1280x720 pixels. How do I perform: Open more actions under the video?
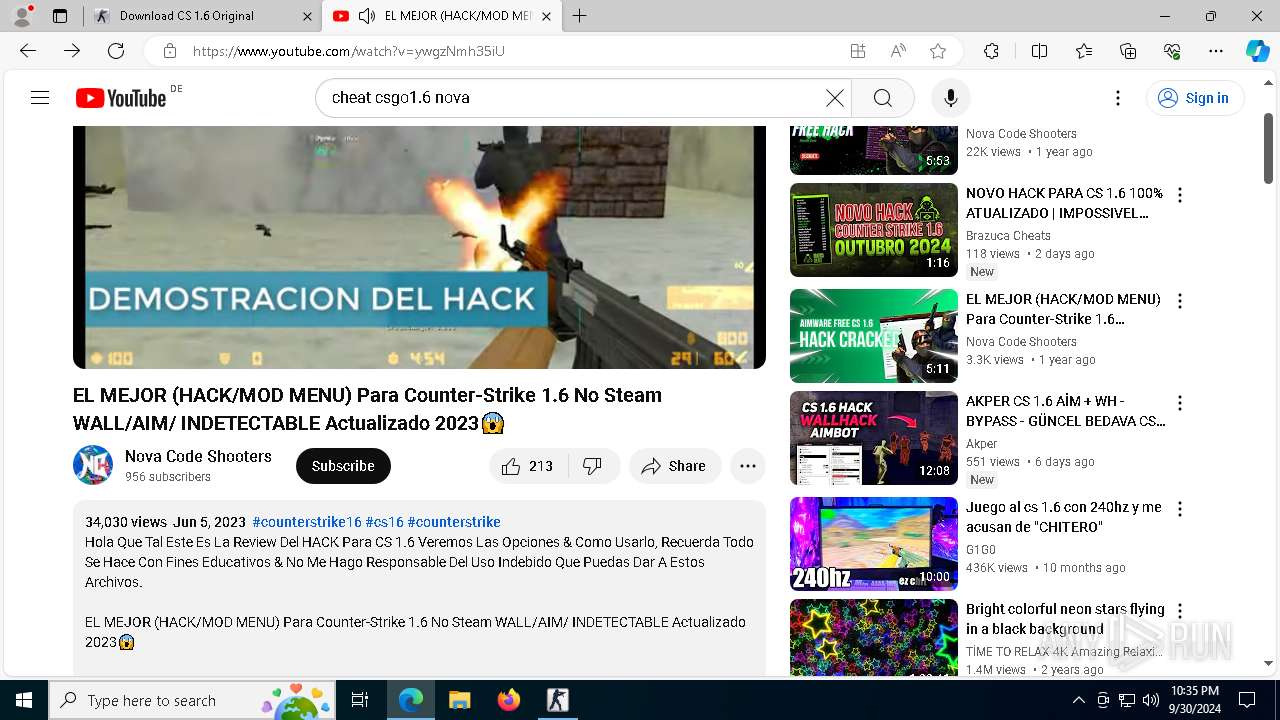pos(747,466)
